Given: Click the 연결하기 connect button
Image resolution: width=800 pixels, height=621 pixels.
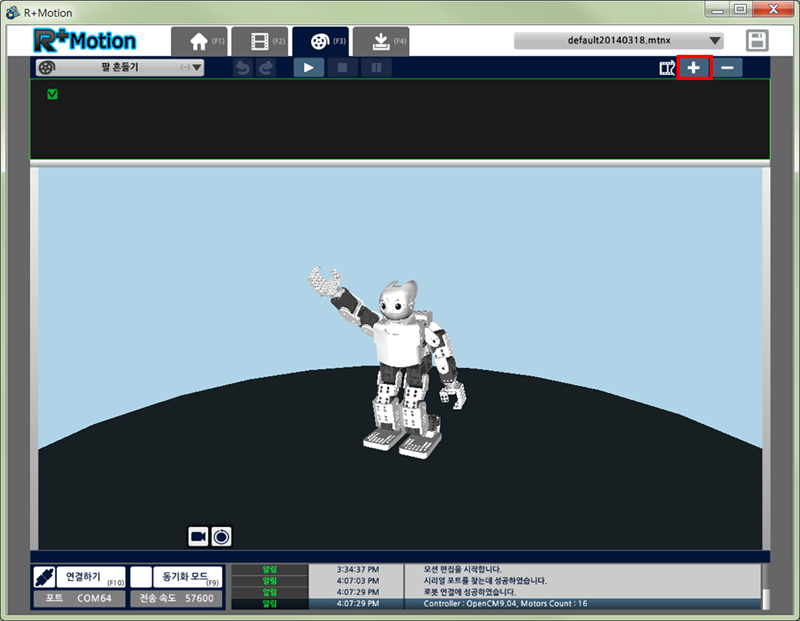Looking at the screenshot, I should pos(79,578).
